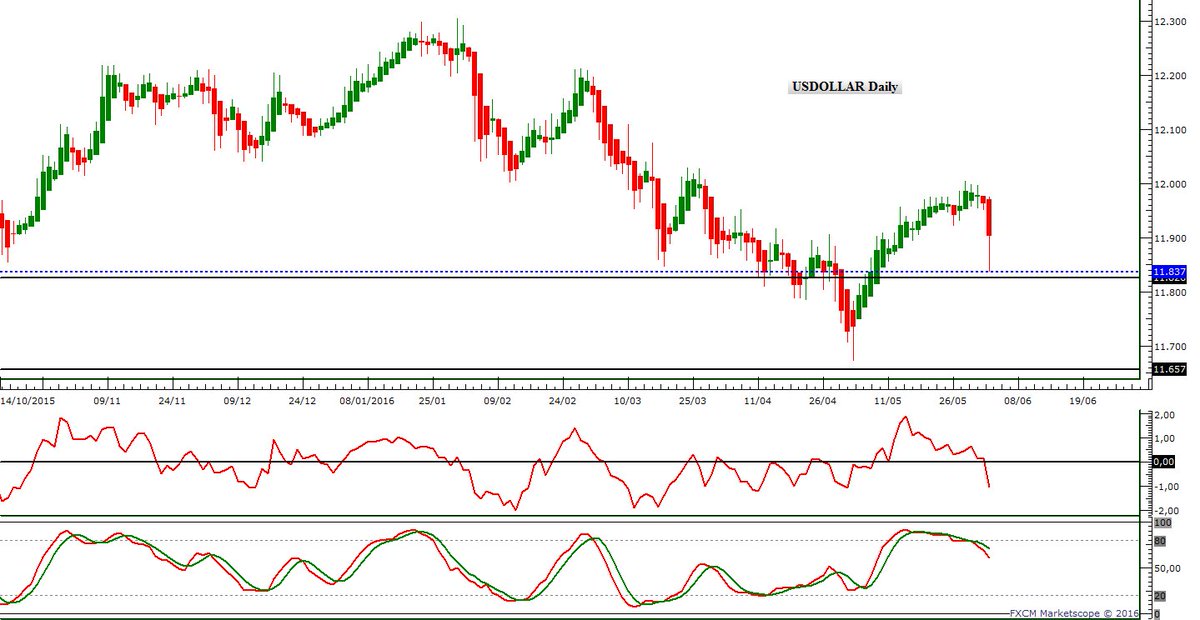The width and height of the screenshot is (1200, 620).
Task: Select the 12.200 price axis label
Action: (1169, 76)
